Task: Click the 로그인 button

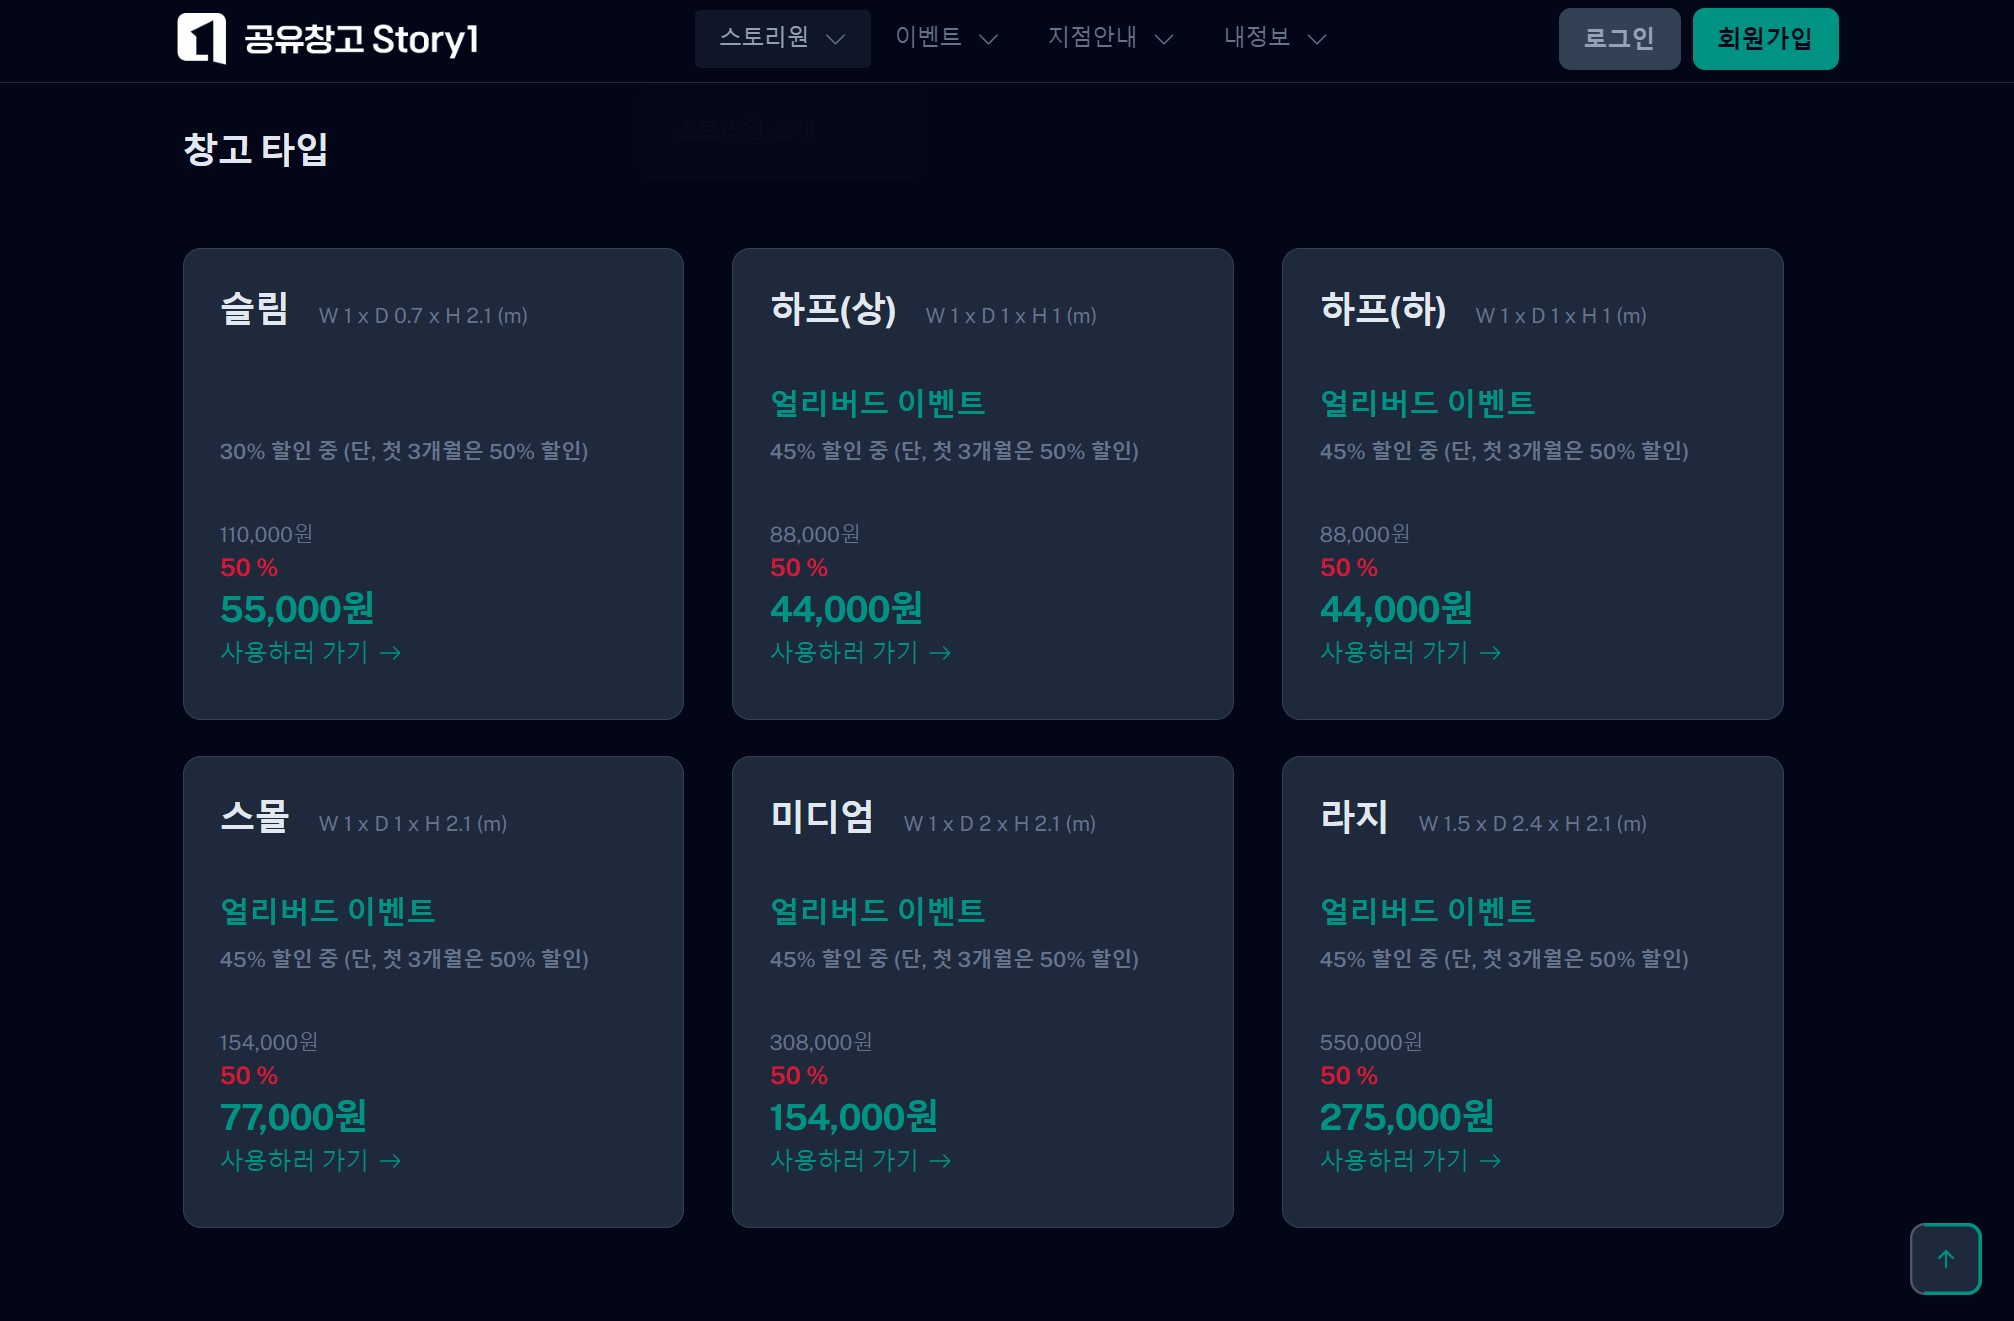Action: click(x=1618, y=39)
